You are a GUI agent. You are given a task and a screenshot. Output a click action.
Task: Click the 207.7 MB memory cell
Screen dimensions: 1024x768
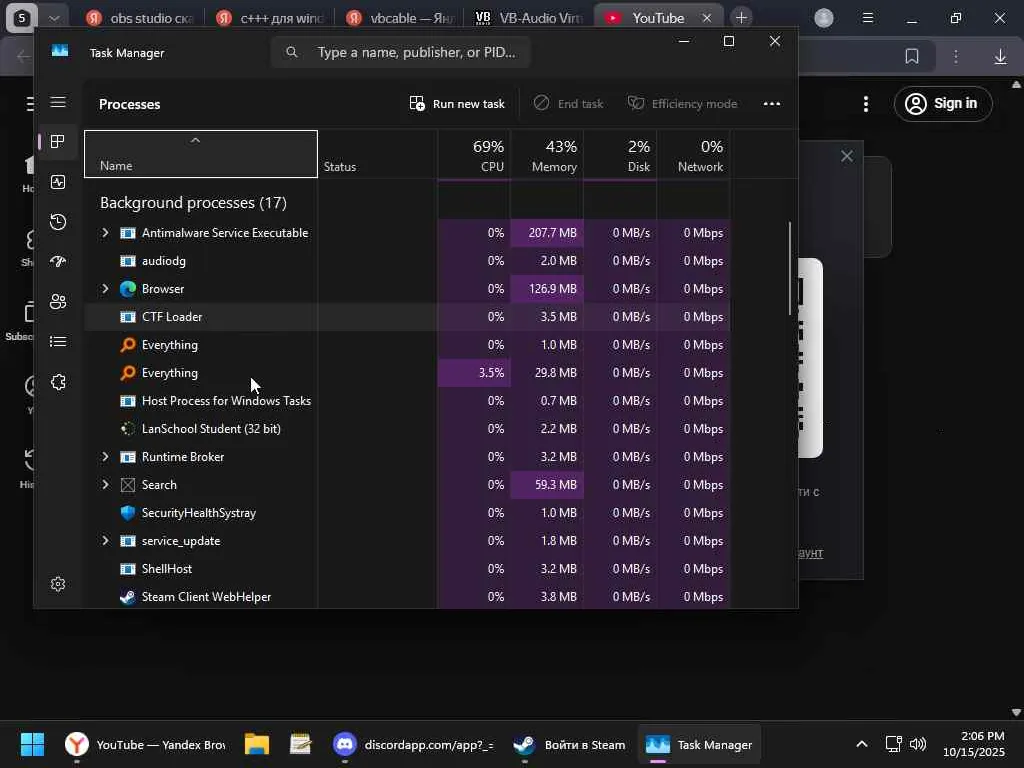point(547,232)
